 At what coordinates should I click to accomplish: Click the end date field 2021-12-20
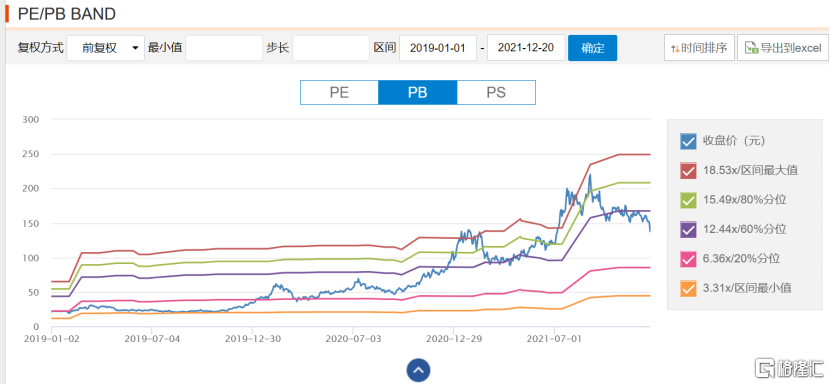point(526,48)
